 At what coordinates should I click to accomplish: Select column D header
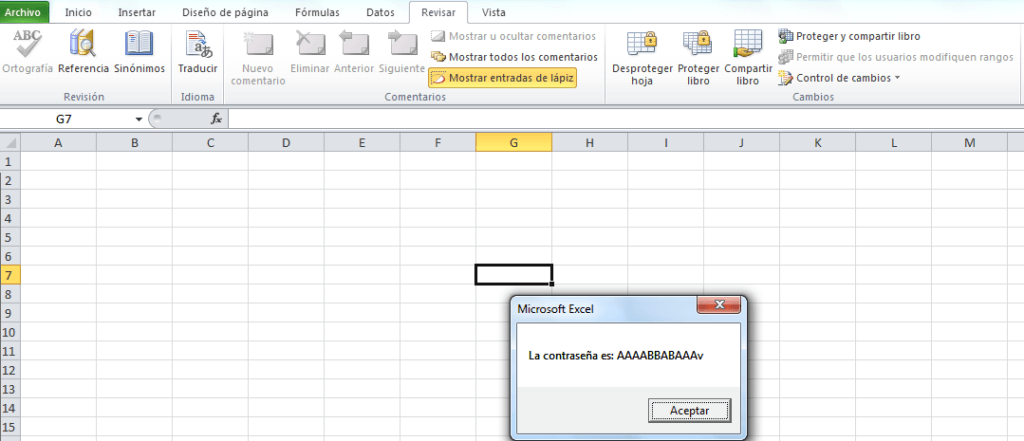(286, 142)
